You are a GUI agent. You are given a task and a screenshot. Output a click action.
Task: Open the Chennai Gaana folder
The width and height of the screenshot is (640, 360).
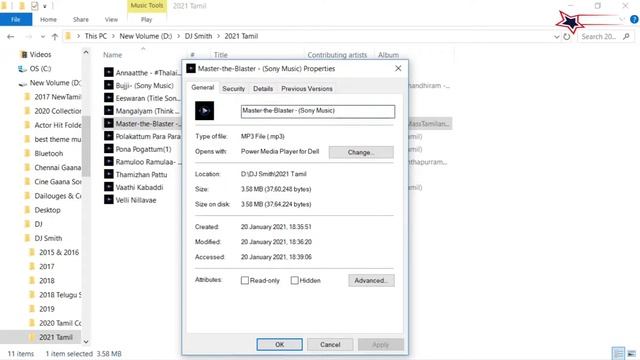(57, 167)
